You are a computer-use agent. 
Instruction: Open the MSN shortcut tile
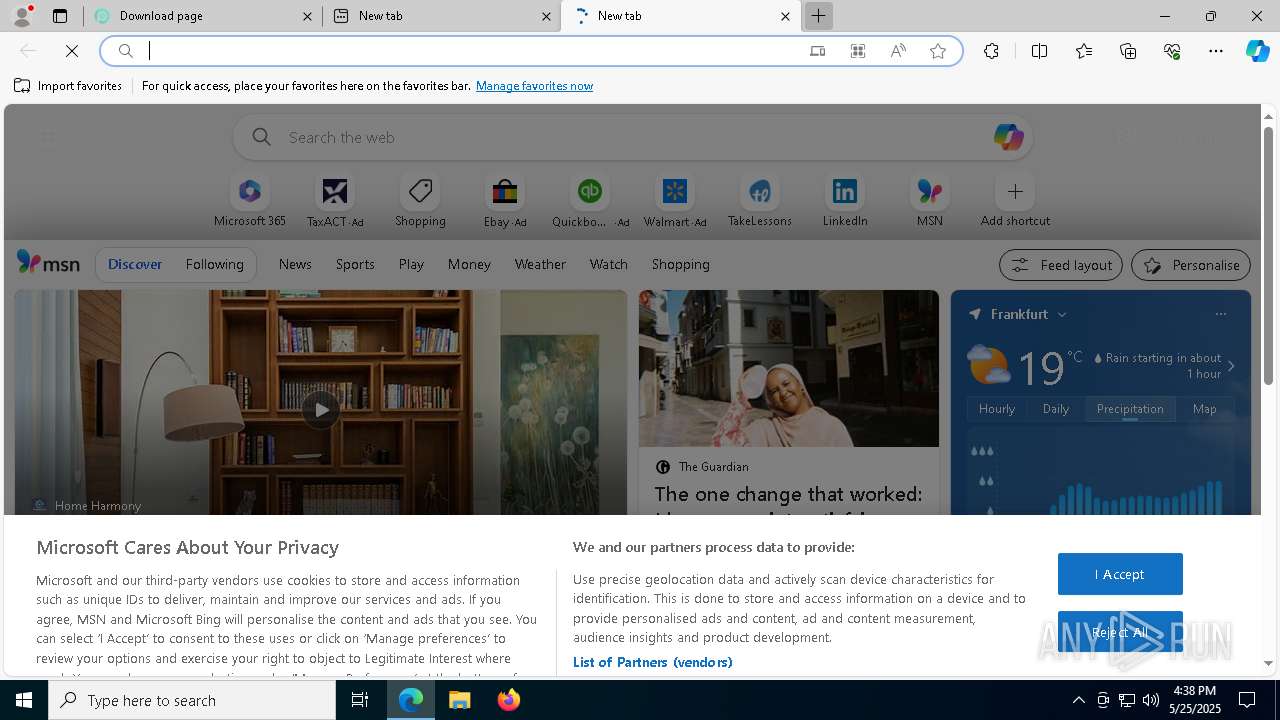pos(930,201)
